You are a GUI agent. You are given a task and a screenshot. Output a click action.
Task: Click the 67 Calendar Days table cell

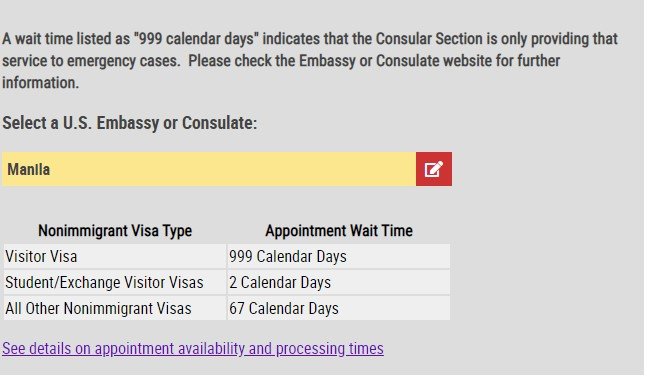tap(338, 309)
